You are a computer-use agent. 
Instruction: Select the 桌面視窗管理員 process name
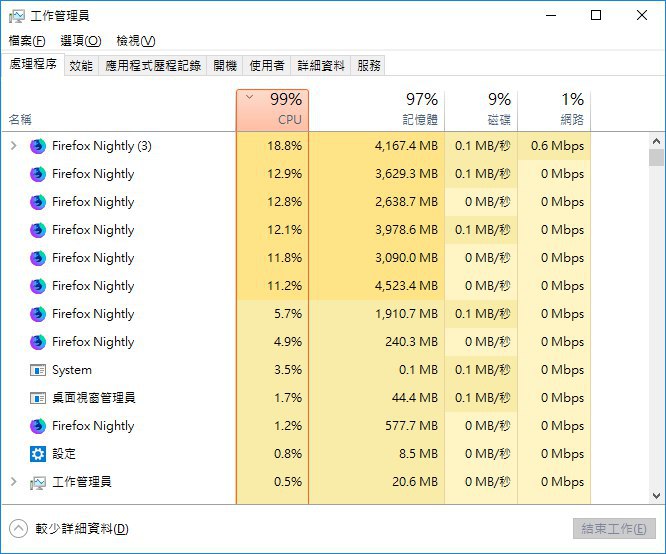[94, 398]
